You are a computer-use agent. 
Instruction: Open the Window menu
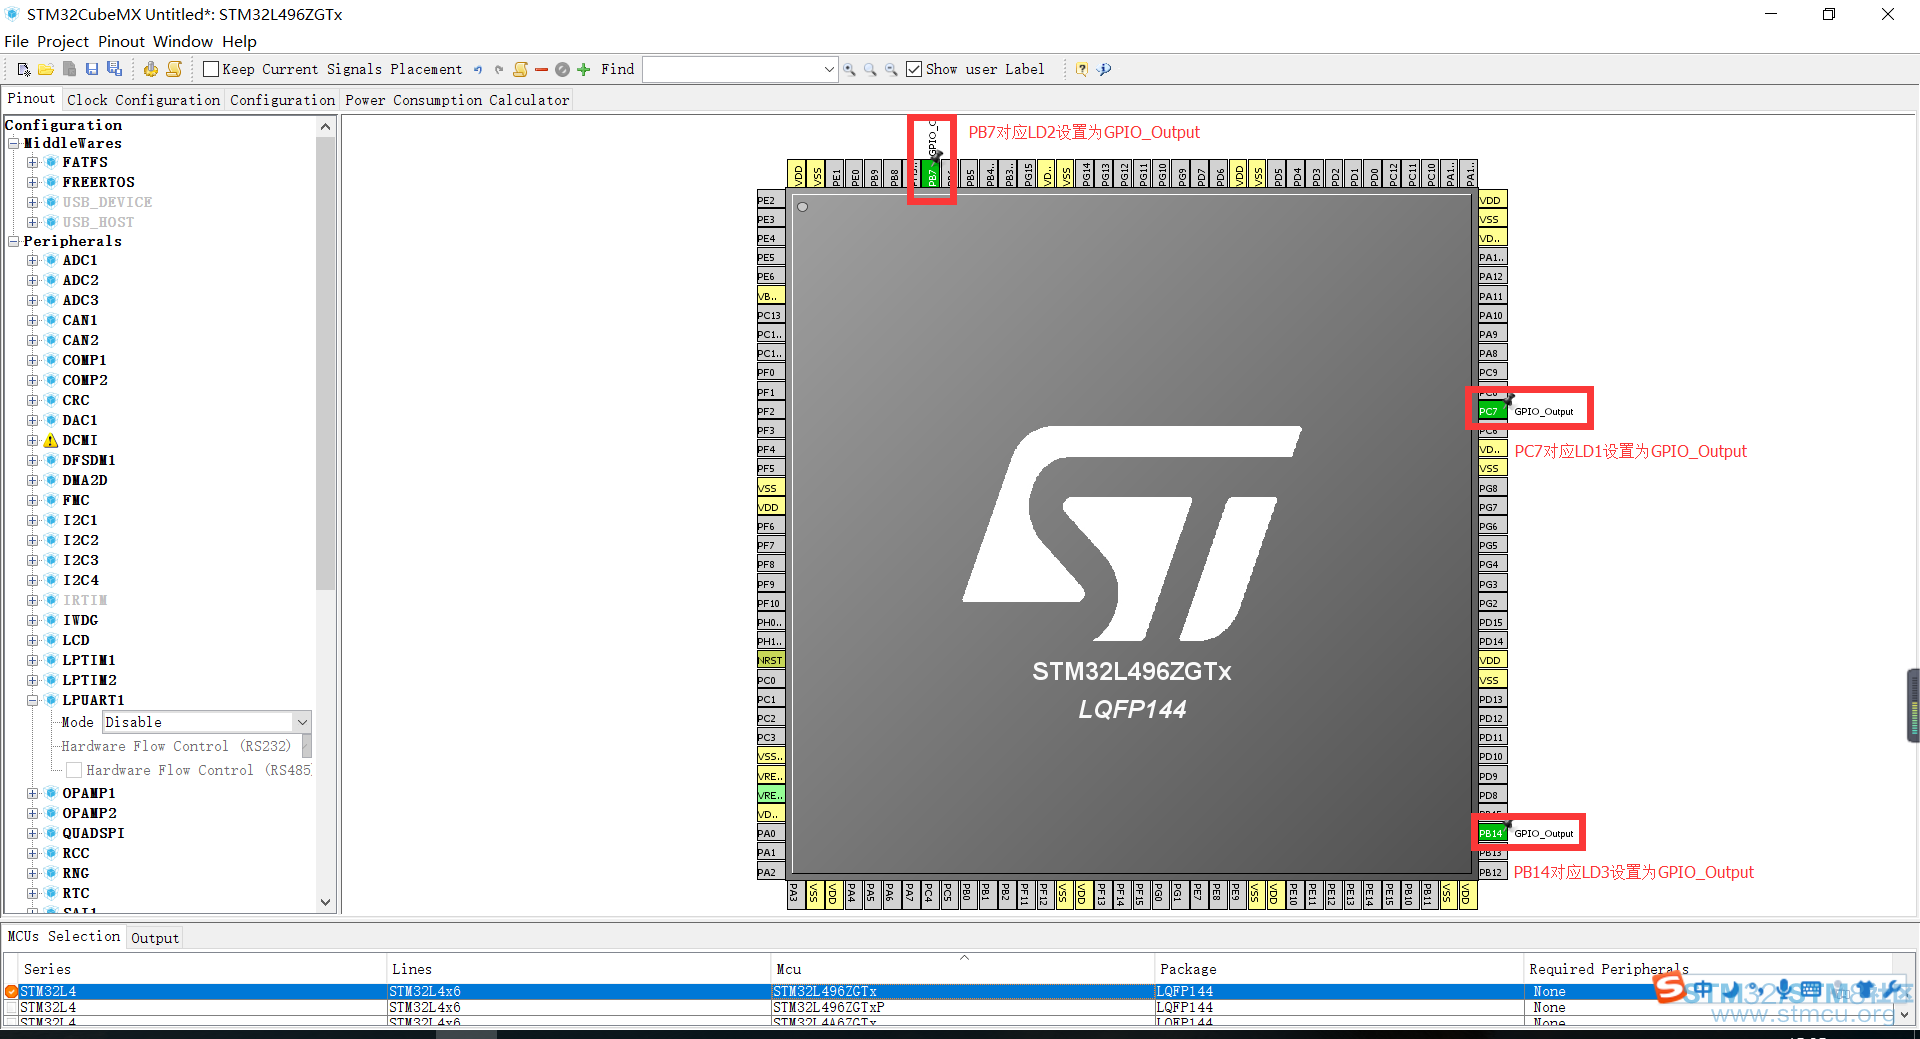tap(183, 41)
